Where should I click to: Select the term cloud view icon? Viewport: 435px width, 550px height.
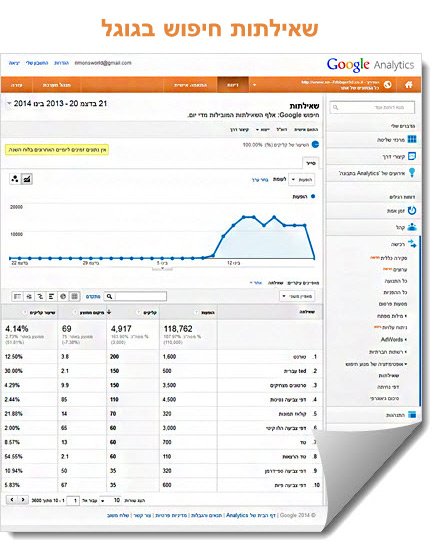[x=29, y=297]
